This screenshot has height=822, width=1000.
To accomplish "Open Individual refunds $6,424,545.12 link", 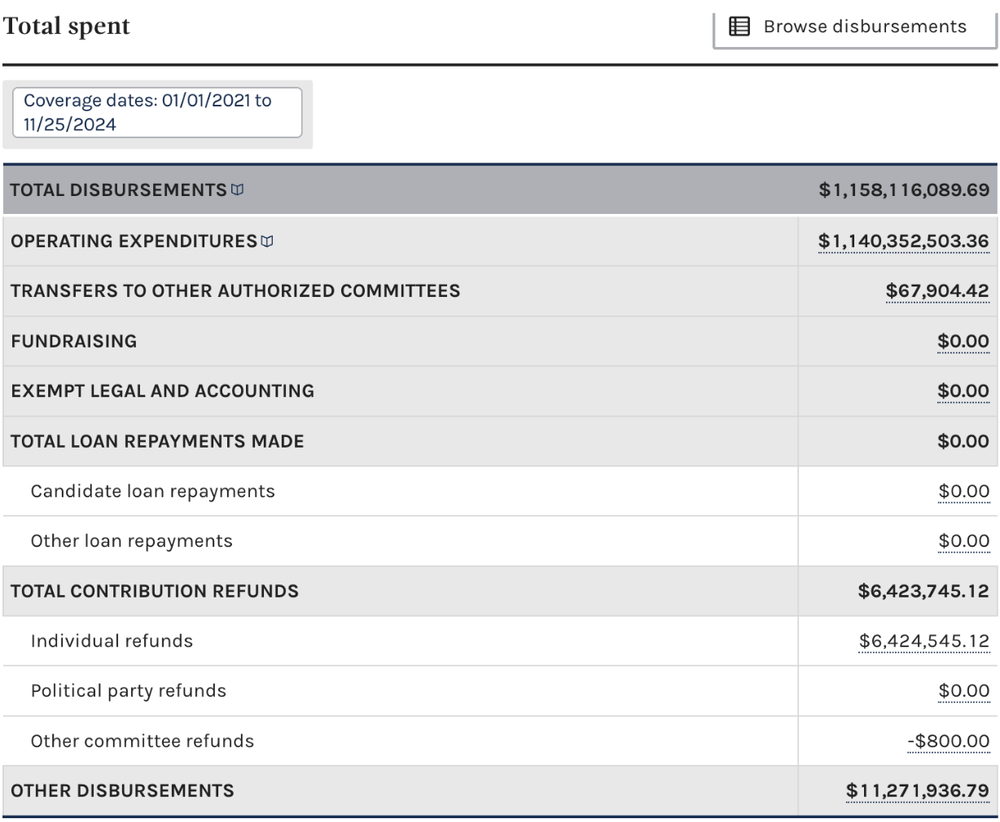I will click(924, 641).
